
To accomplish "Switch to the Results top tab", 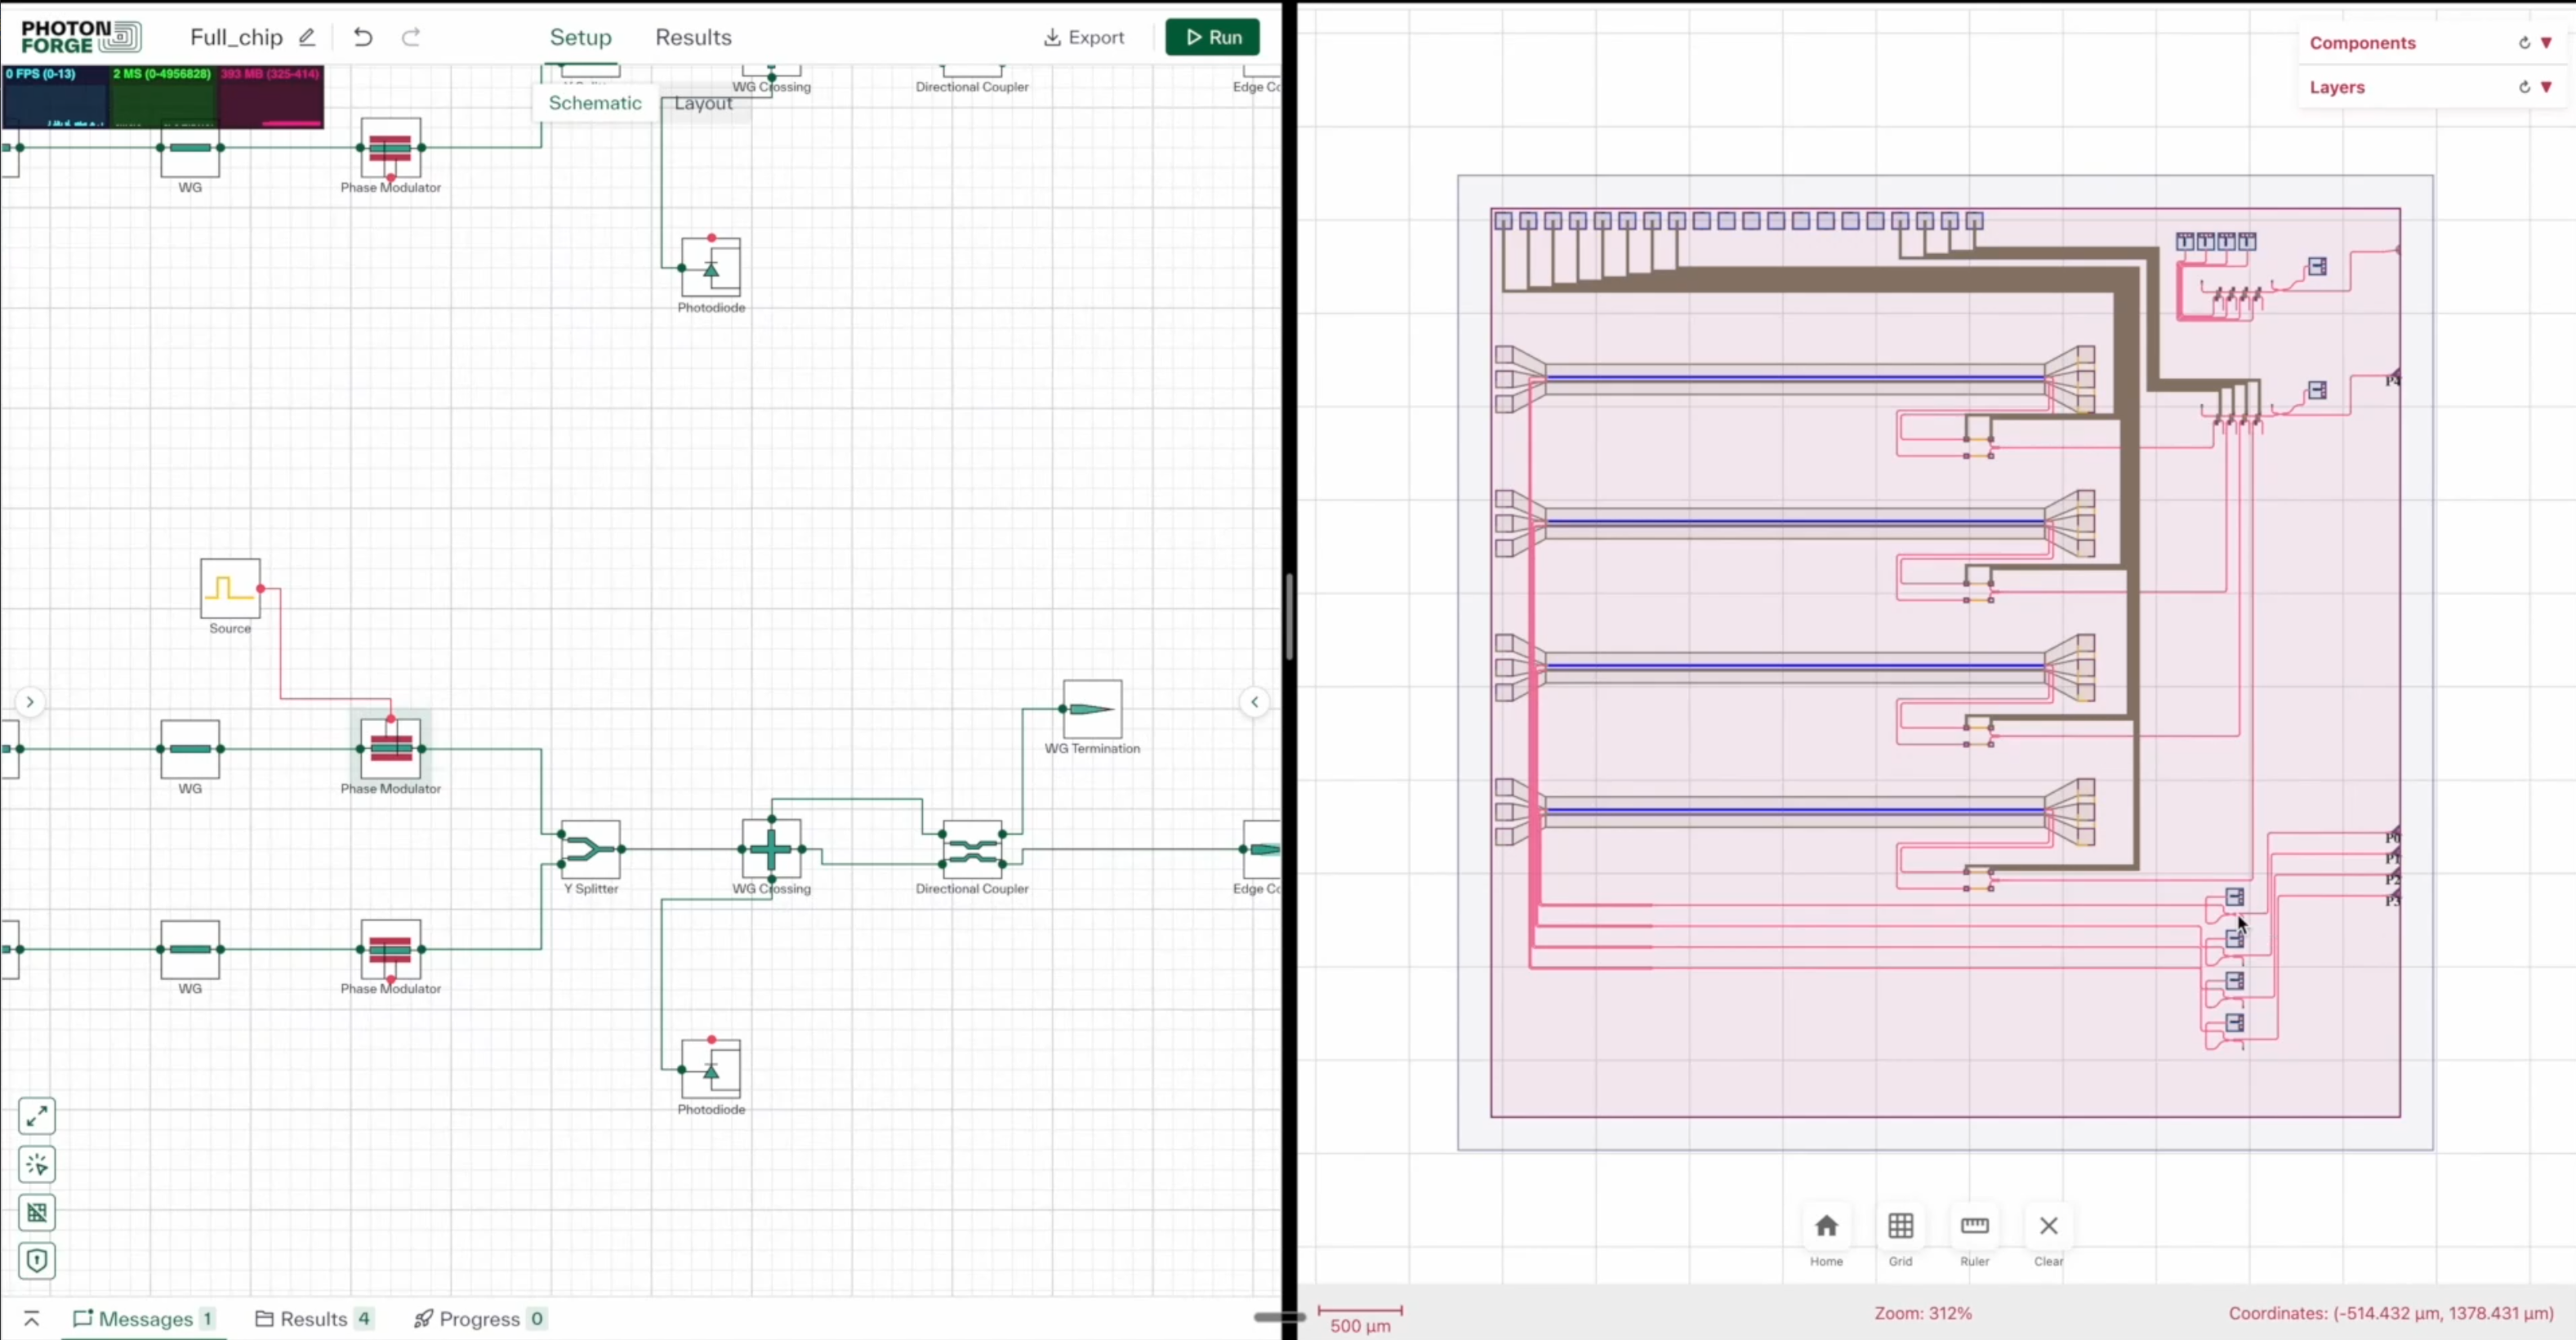I will 693,37.
